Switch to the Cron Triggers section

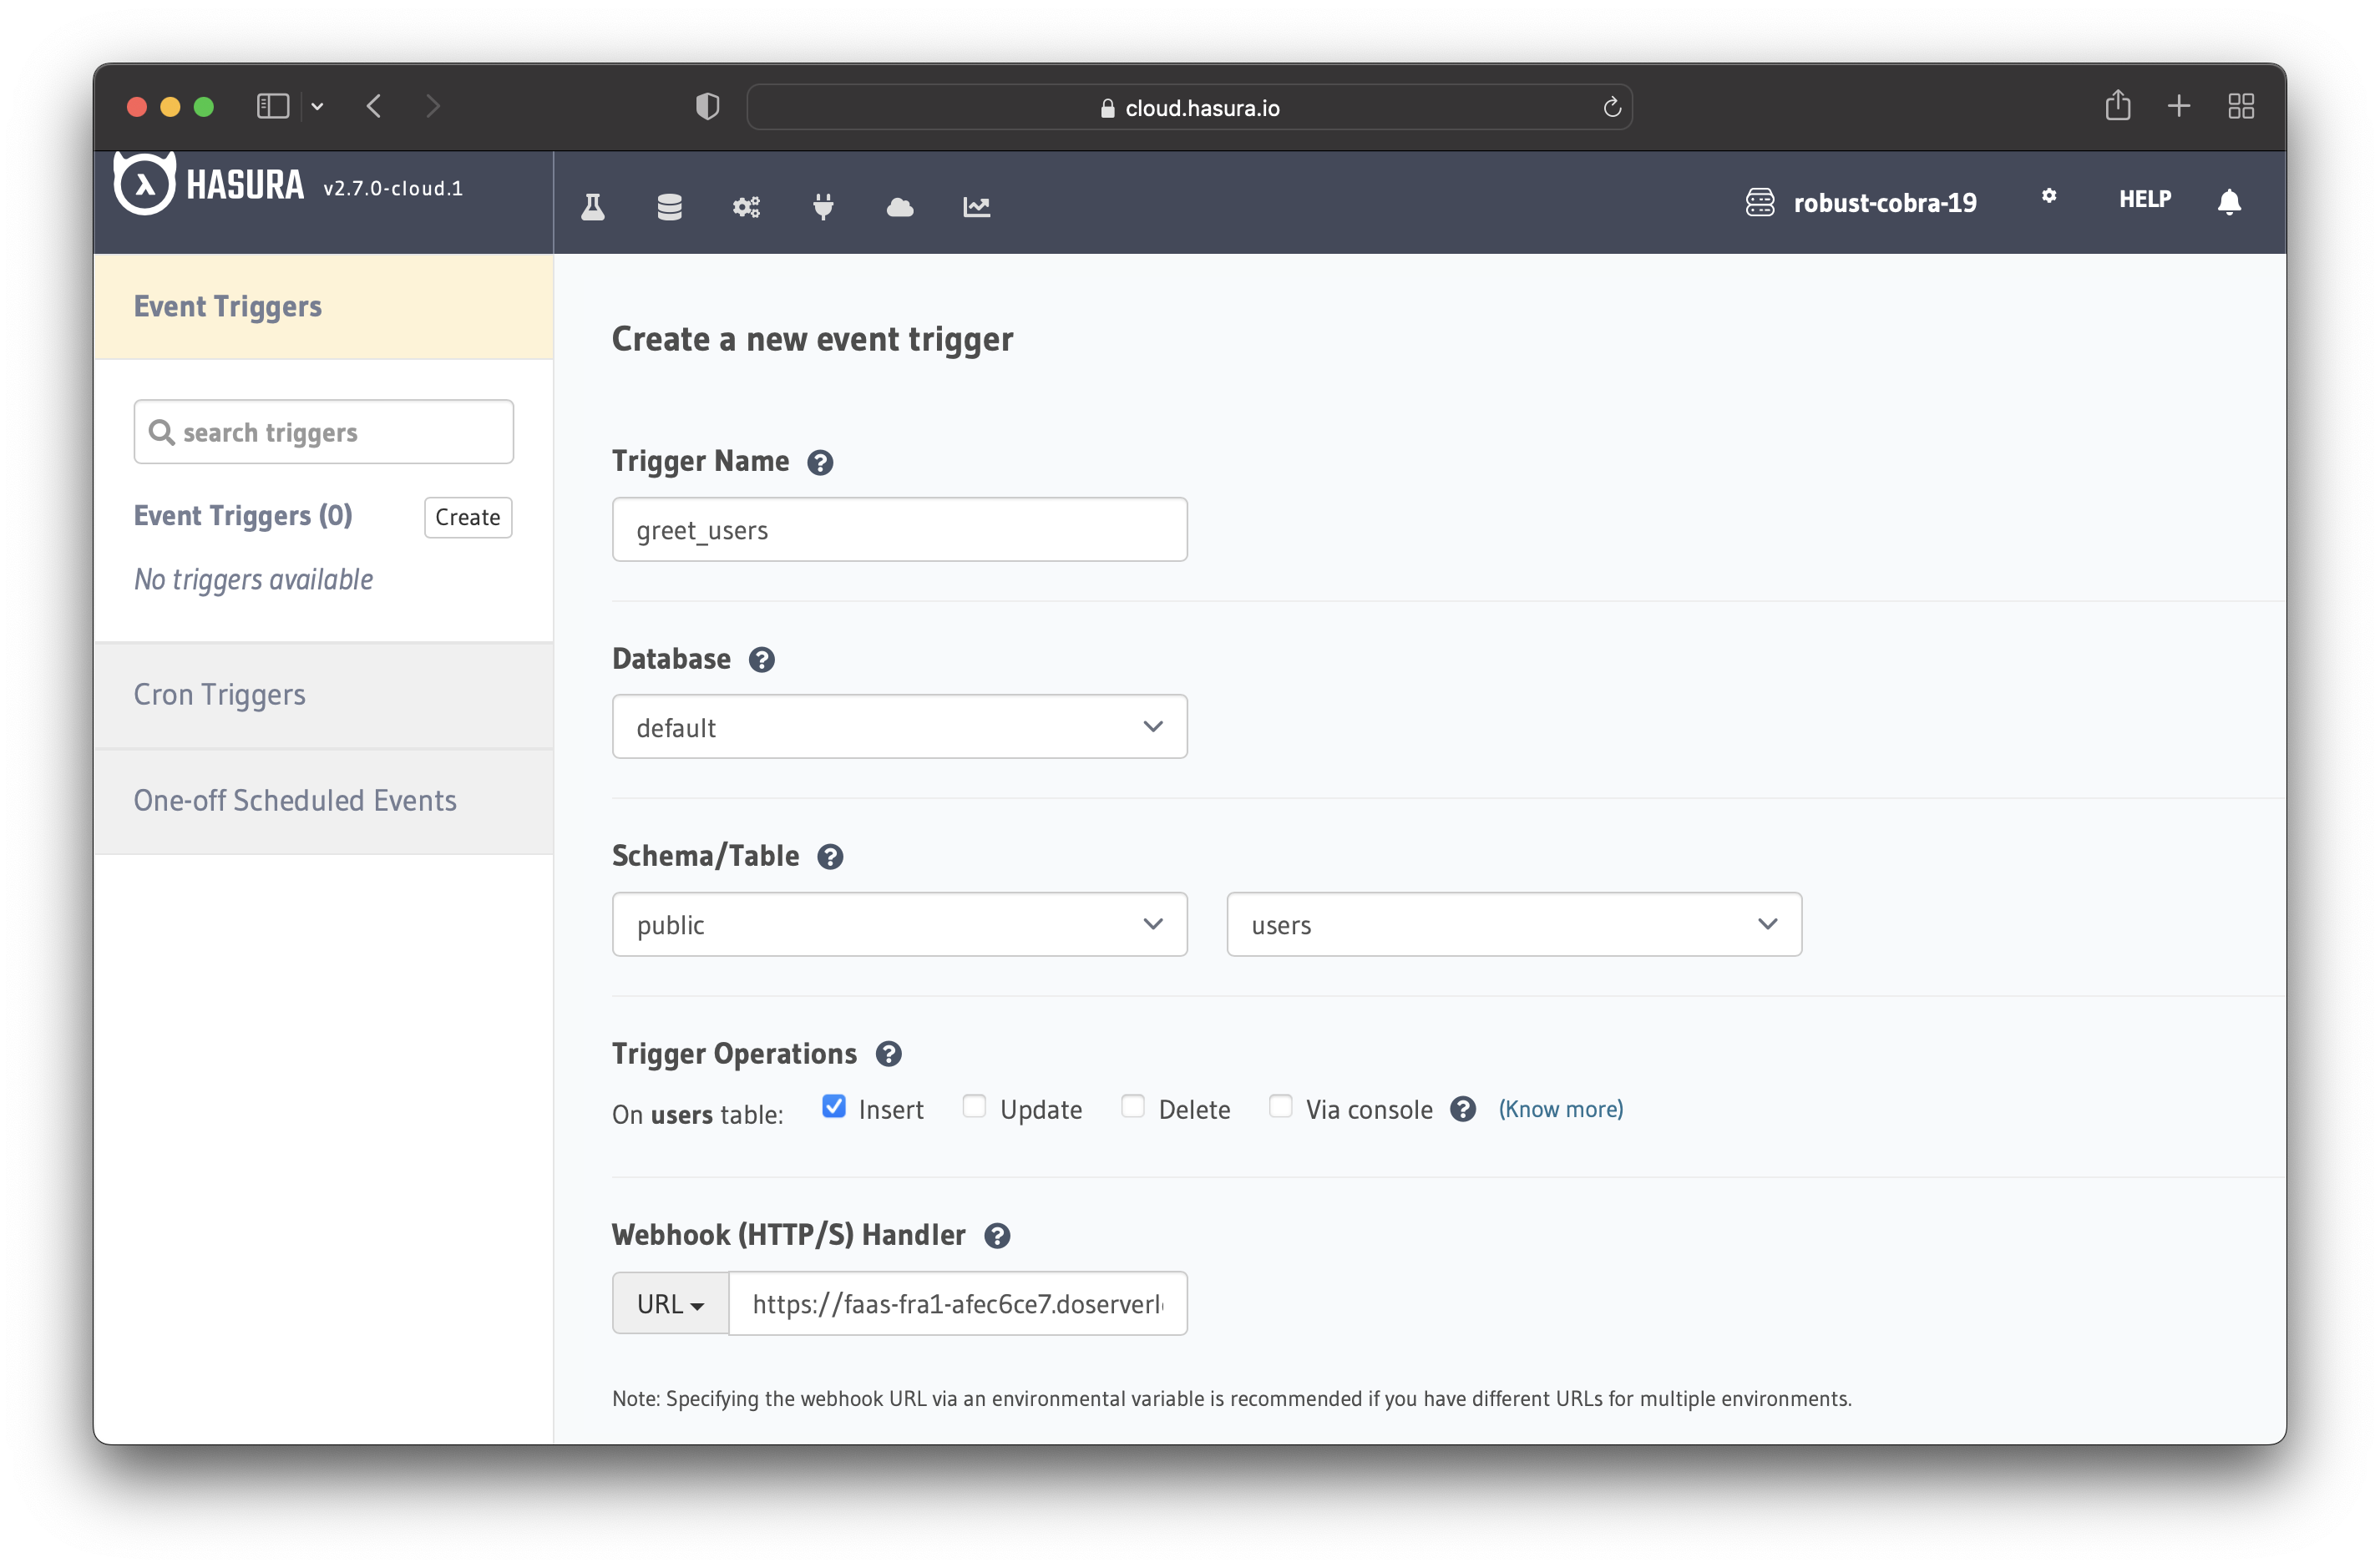point(219,694)
